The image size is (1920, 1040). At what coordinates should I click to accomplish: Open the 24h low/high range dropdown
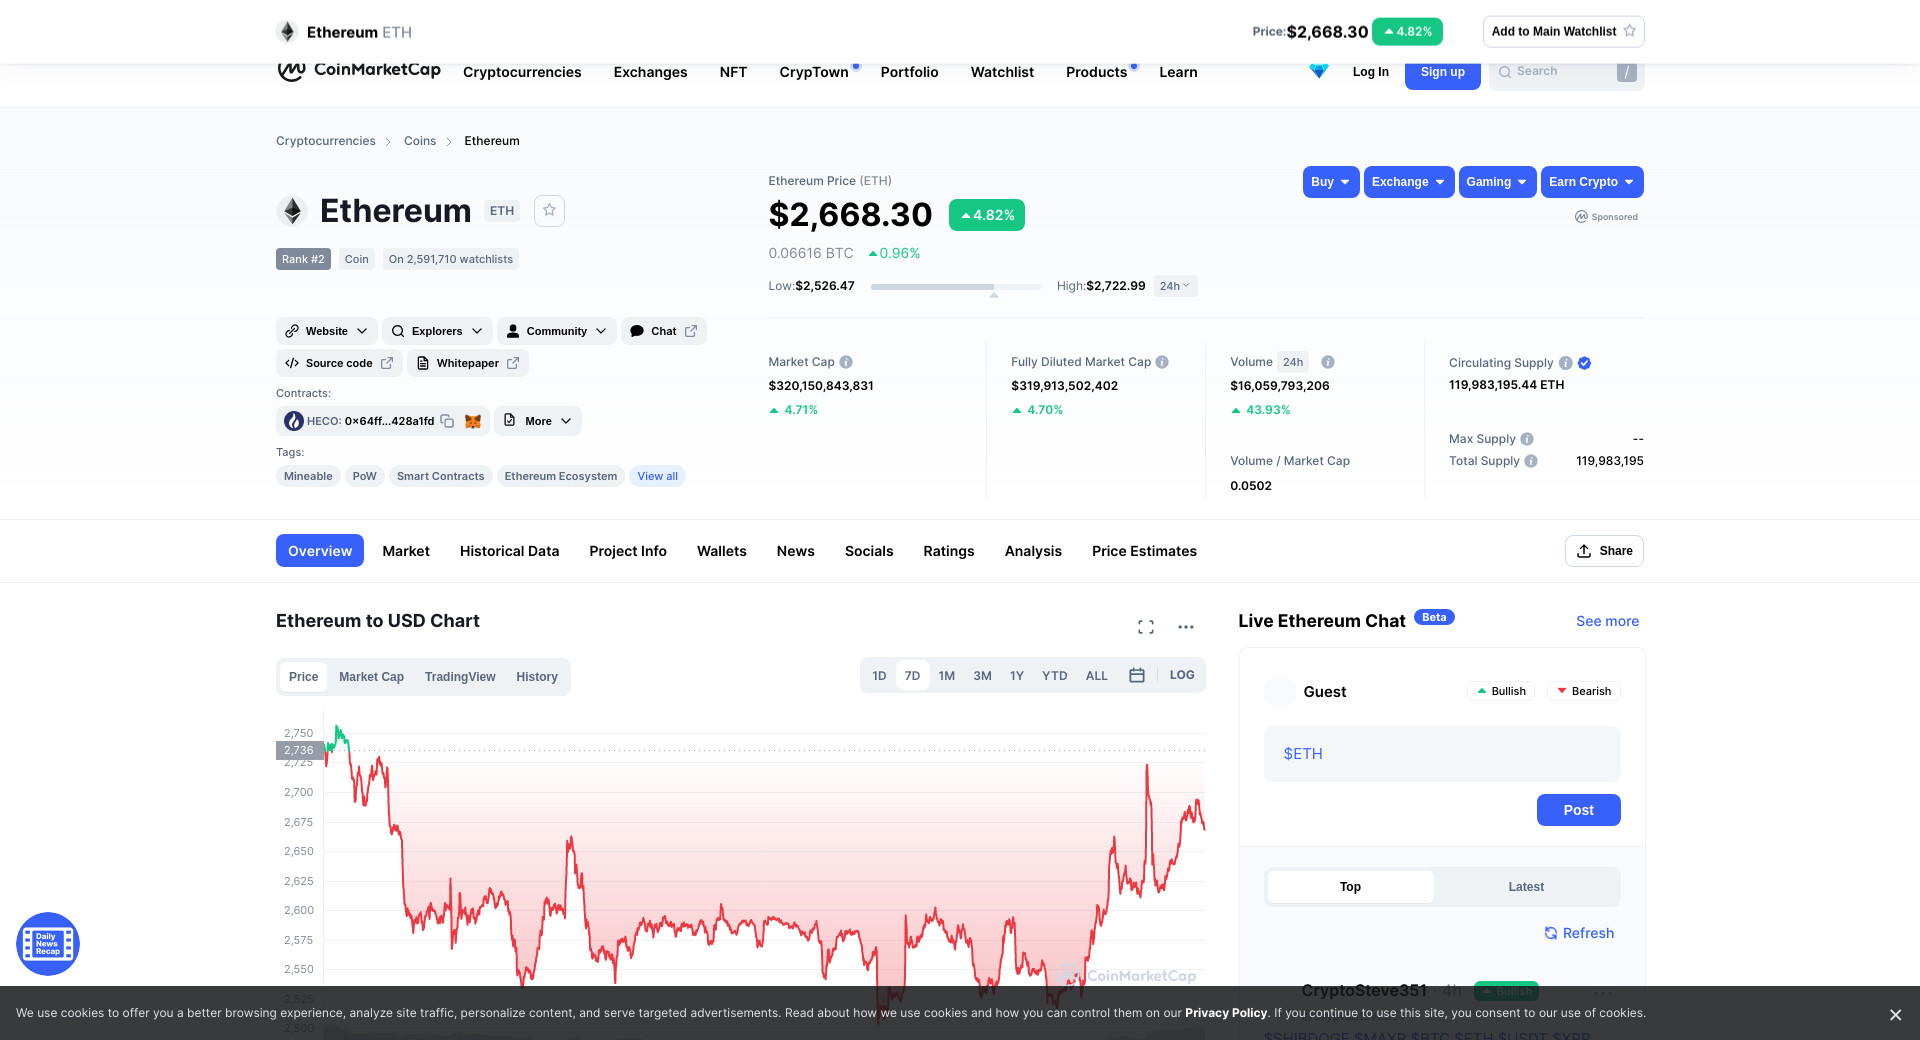[x=1175, y=286]
